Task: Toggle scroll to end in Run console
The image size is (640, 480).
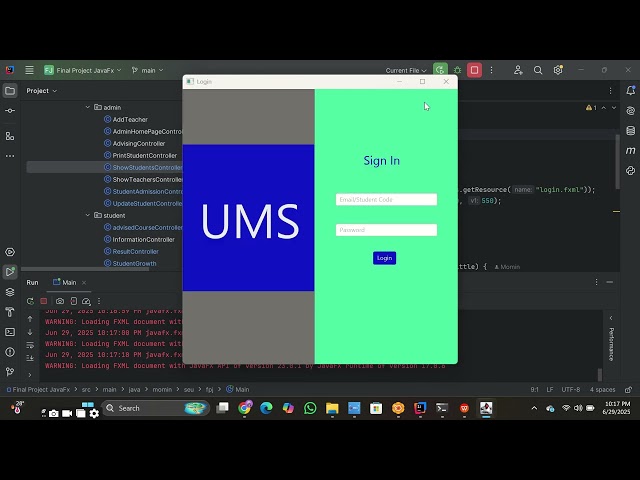Action: pos(30,358)
